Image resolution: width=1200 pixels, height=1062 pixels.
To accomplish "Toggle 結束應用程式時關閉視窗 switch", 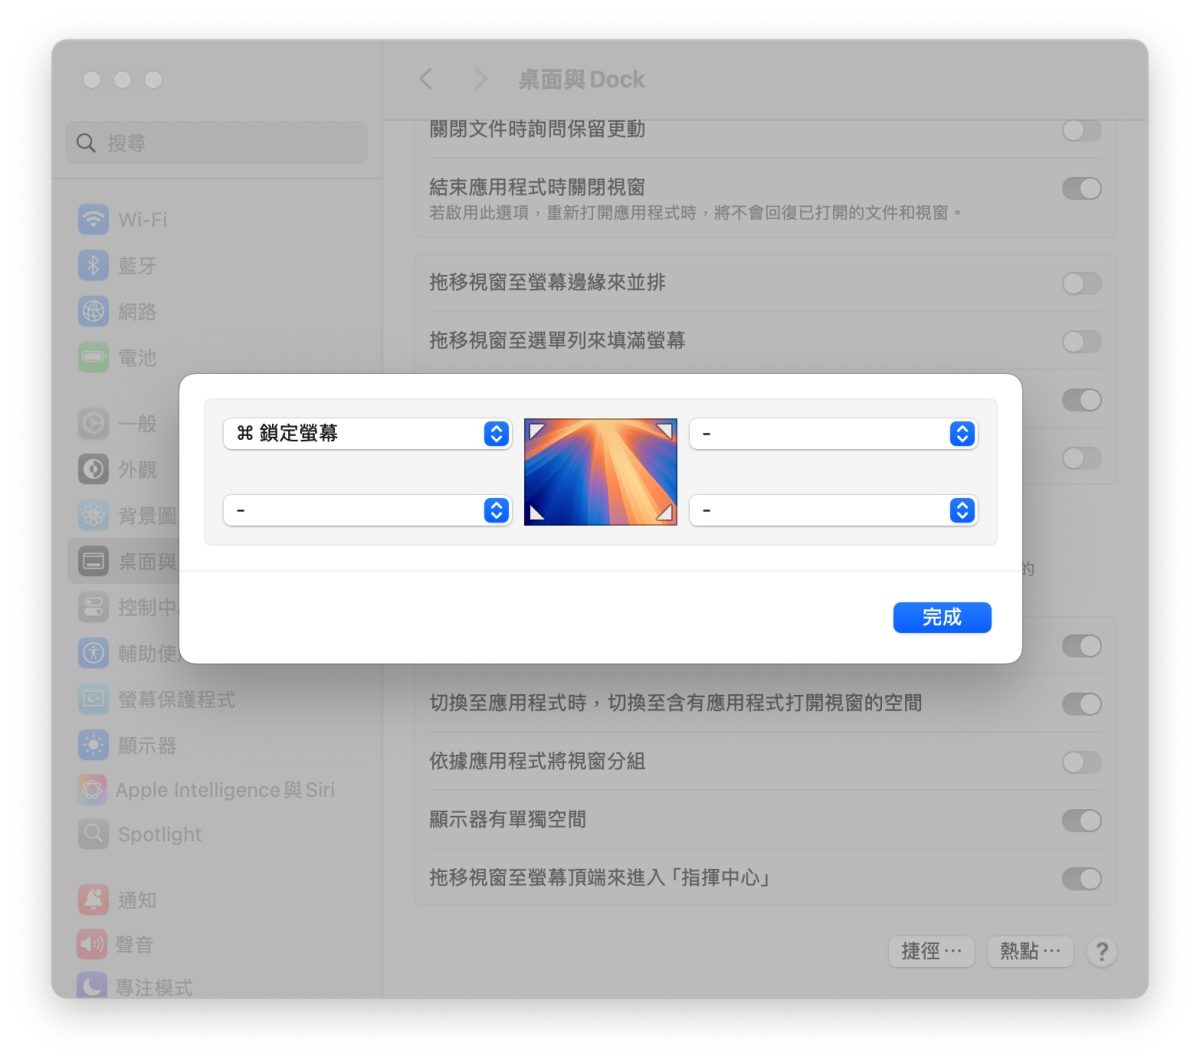I will (x=1081, y=188).
